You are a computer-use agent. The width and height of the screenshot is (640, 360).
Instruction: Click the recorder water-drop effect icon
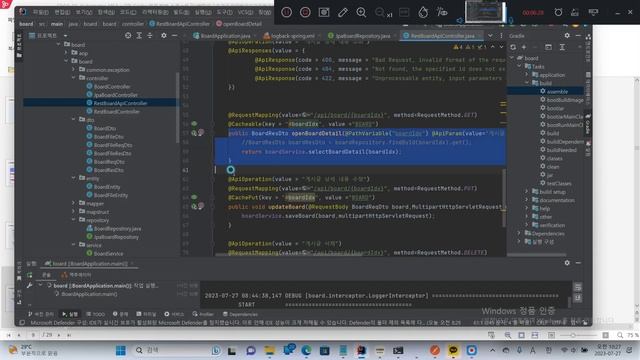pos(423,12)
